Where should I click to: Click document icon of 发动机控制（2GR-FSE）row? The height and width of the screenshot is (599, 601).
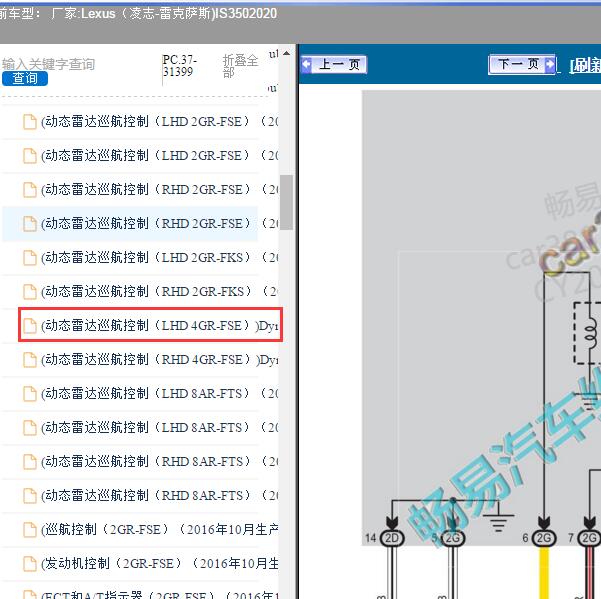30,564
